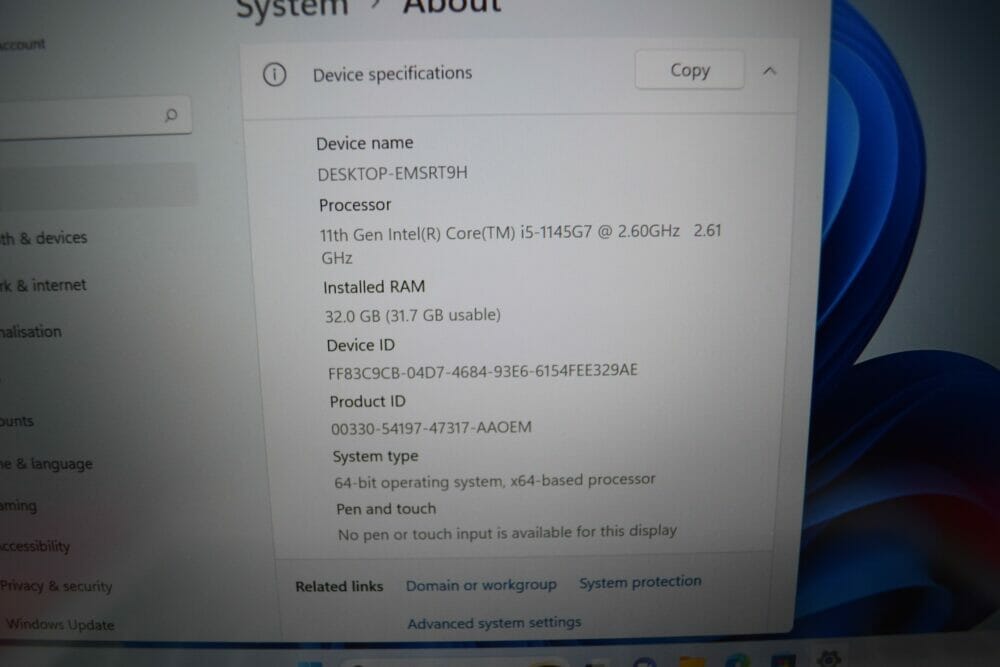This screenshot has width=1000, height=667.
Task: Click the Pen and touch label
Action: (x=386, y=509)
